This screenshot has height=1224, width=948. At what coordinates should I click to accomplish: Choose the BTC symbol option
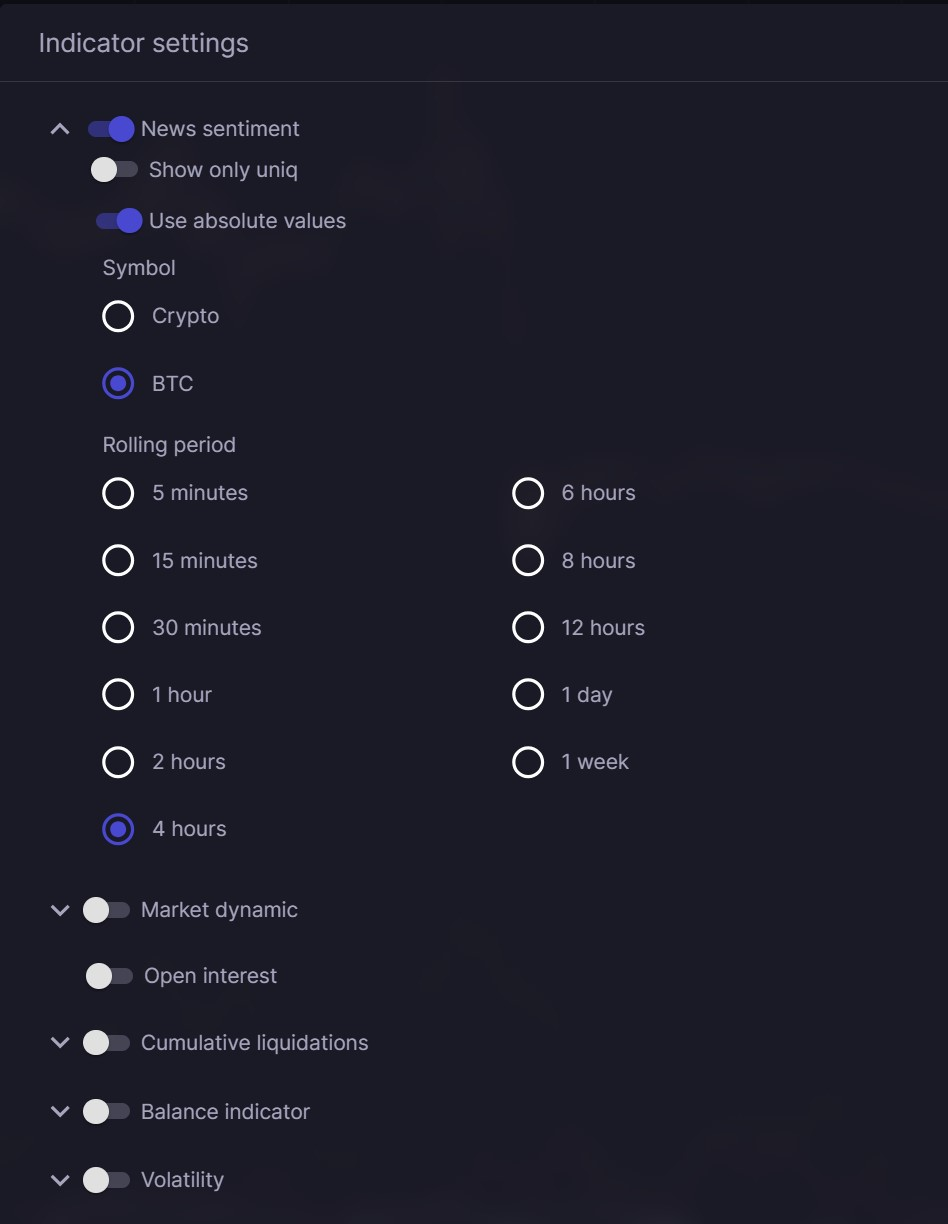[118, 384]
